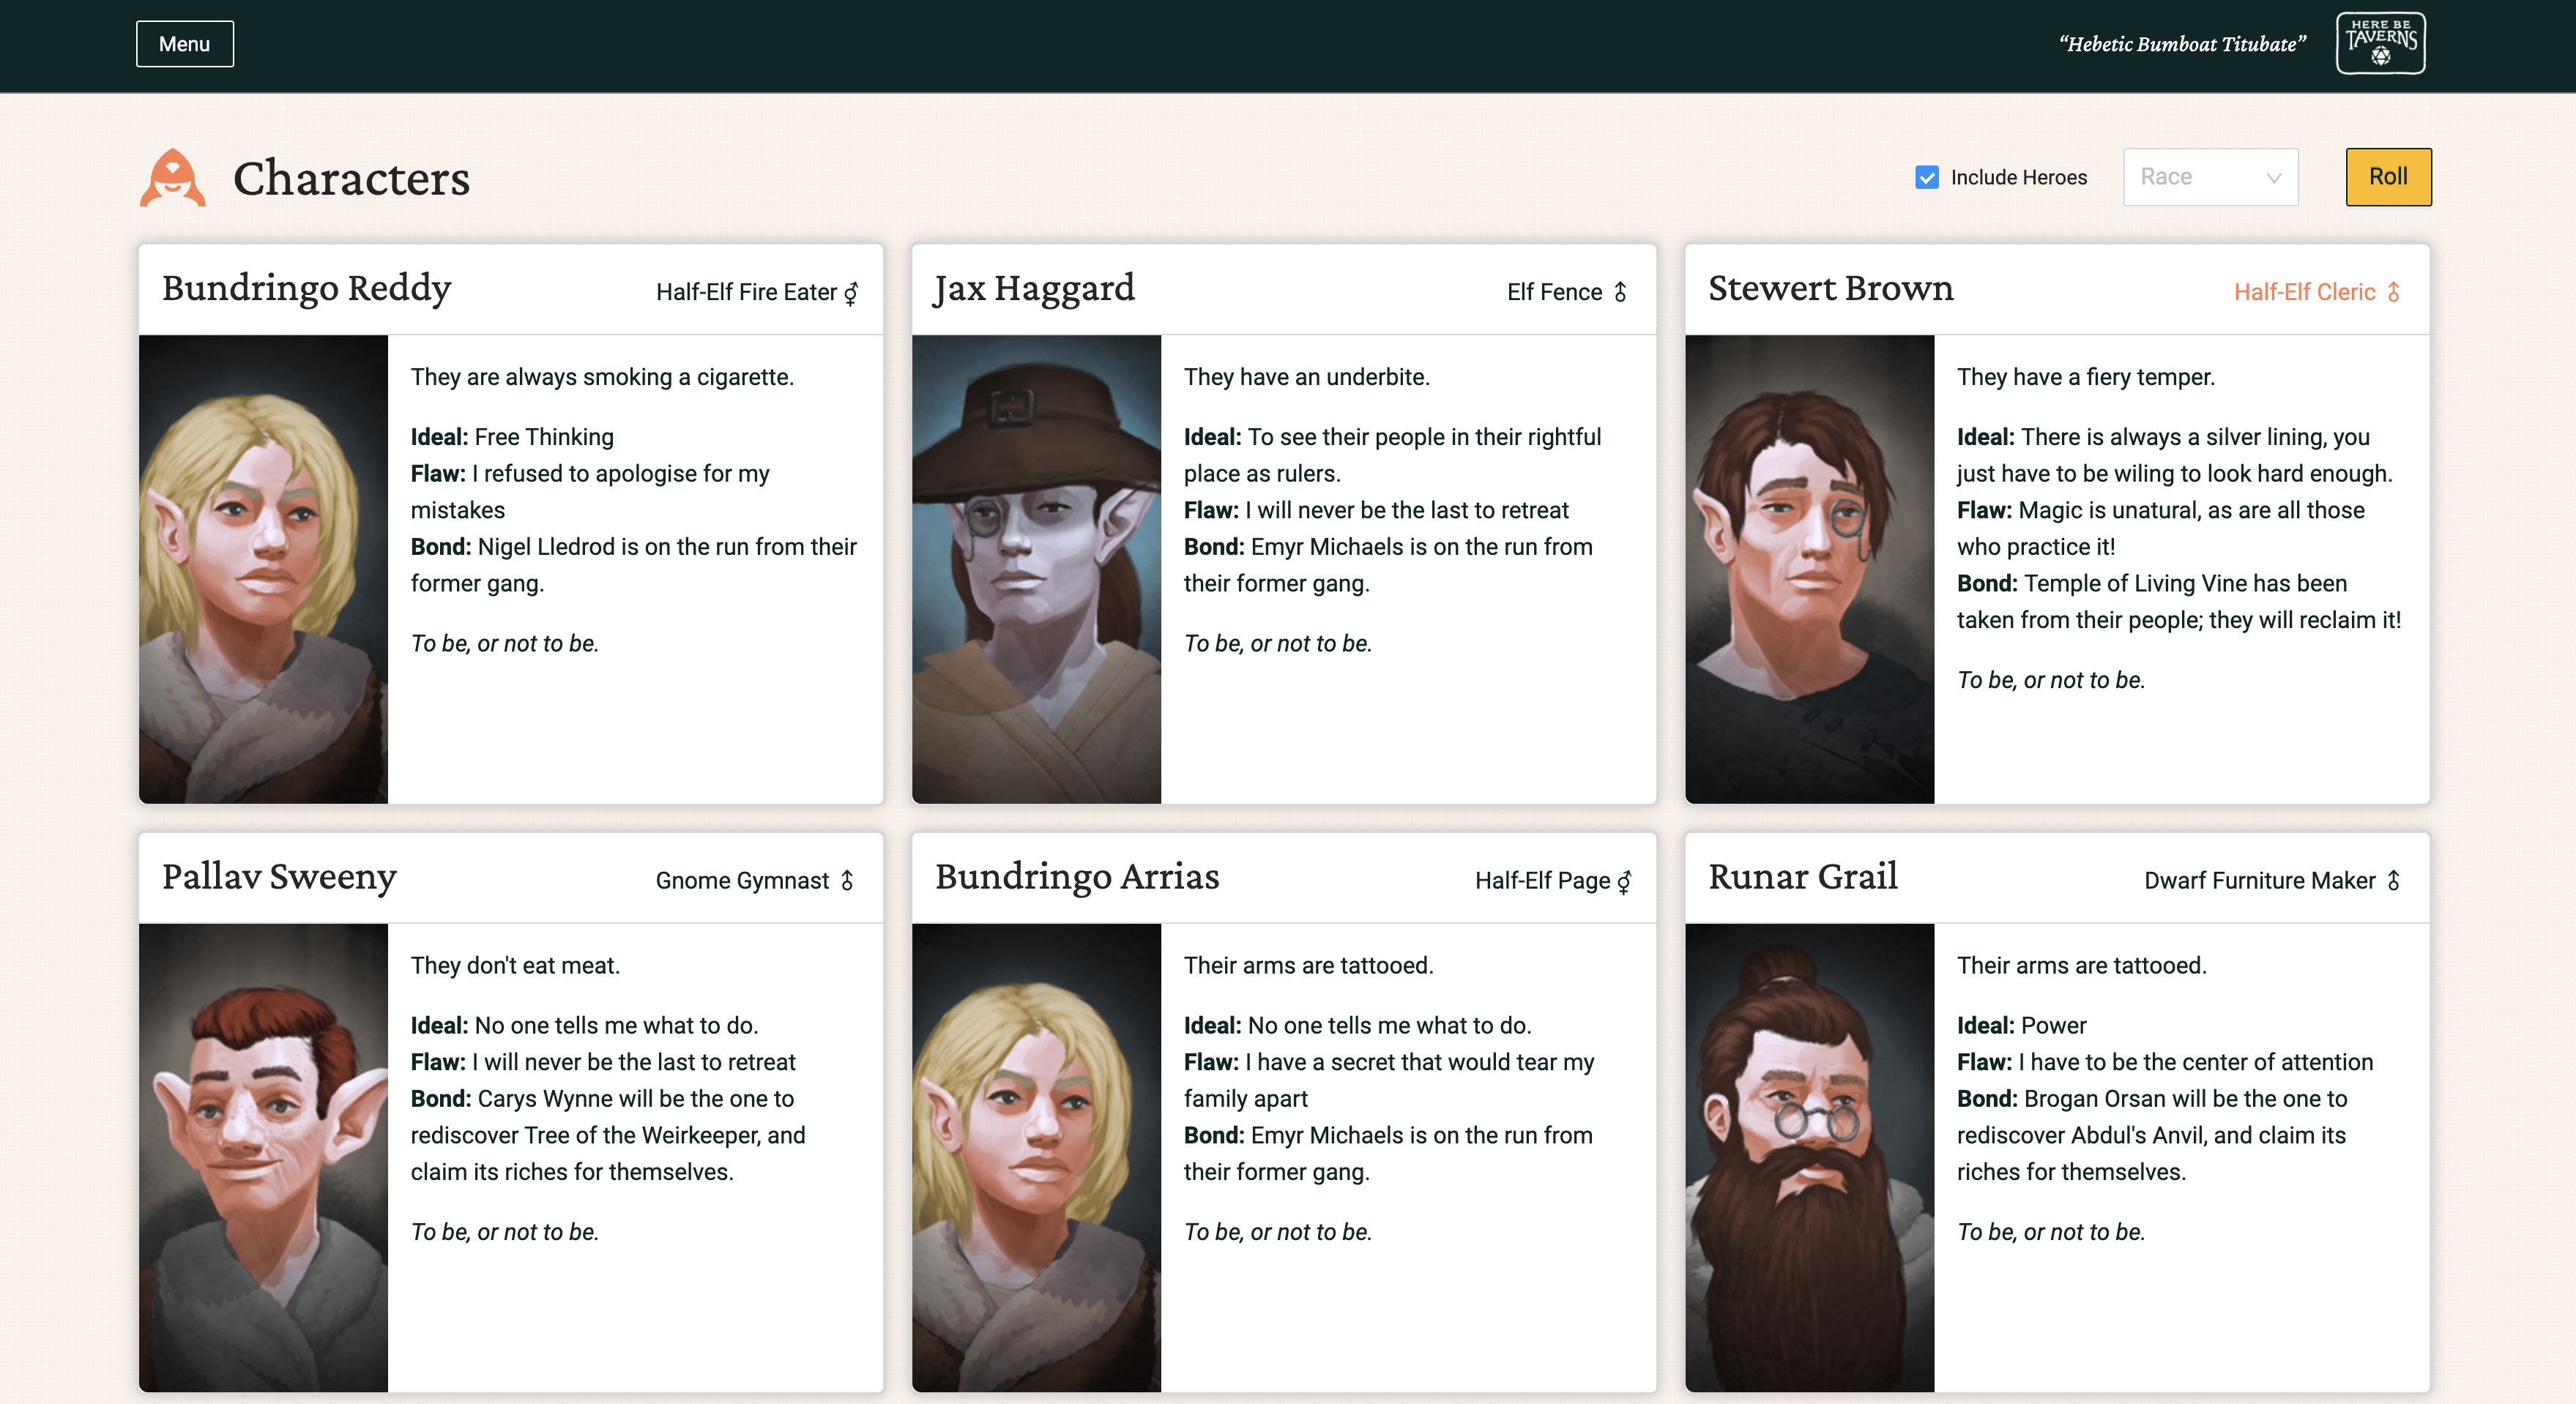
Task: Open the Menu button in header
Action: 185,44
